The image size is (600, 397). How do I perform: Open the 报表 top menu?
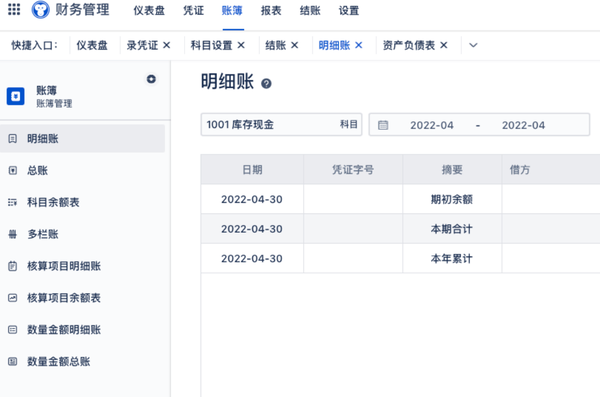[271, 10]
